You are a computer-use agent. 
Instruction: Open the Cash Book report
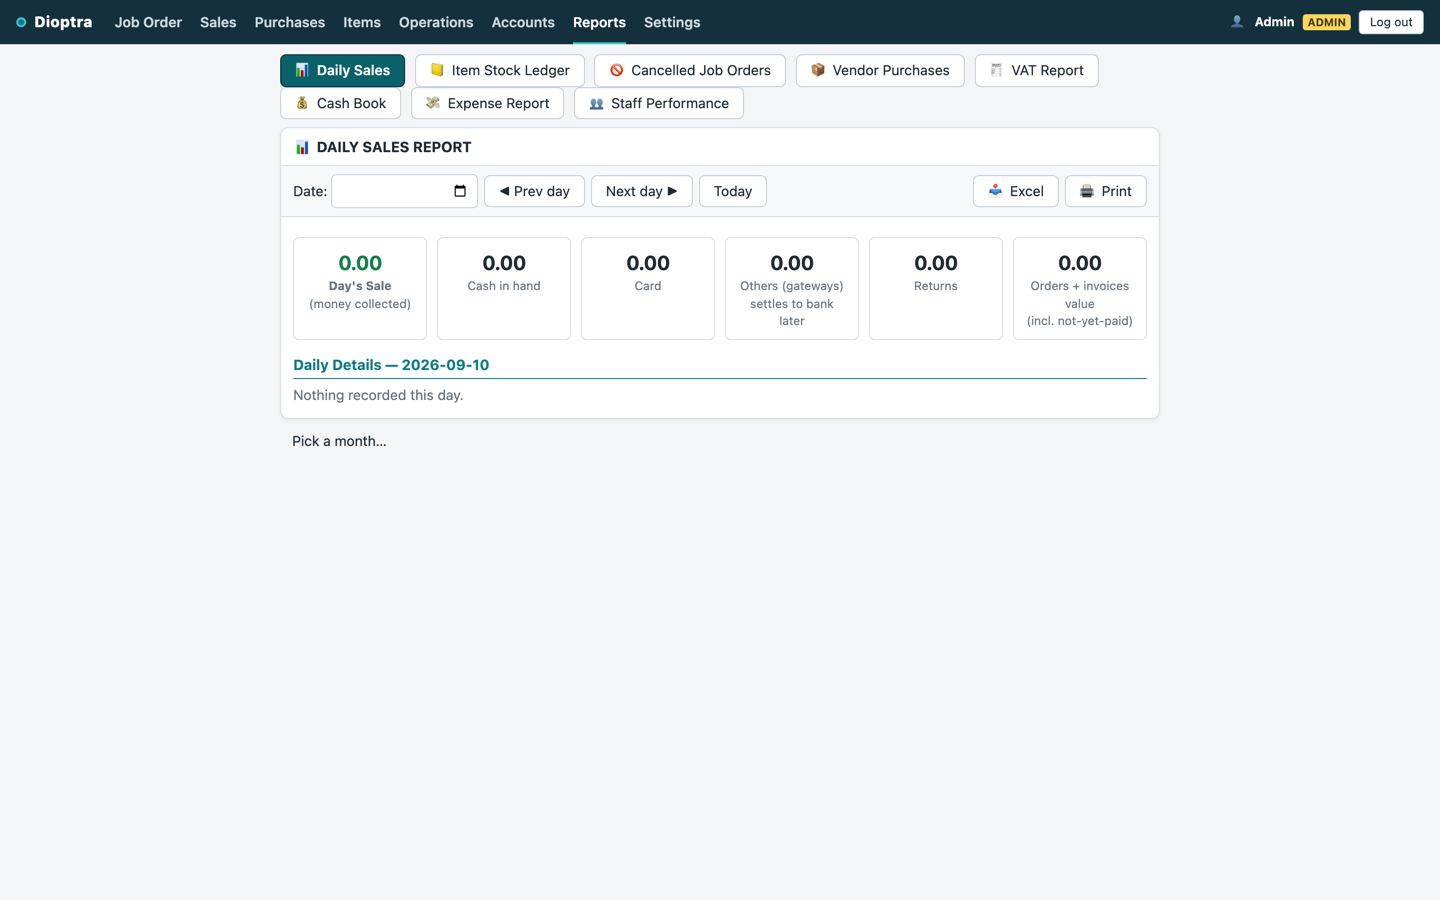[x=340, y=103]
